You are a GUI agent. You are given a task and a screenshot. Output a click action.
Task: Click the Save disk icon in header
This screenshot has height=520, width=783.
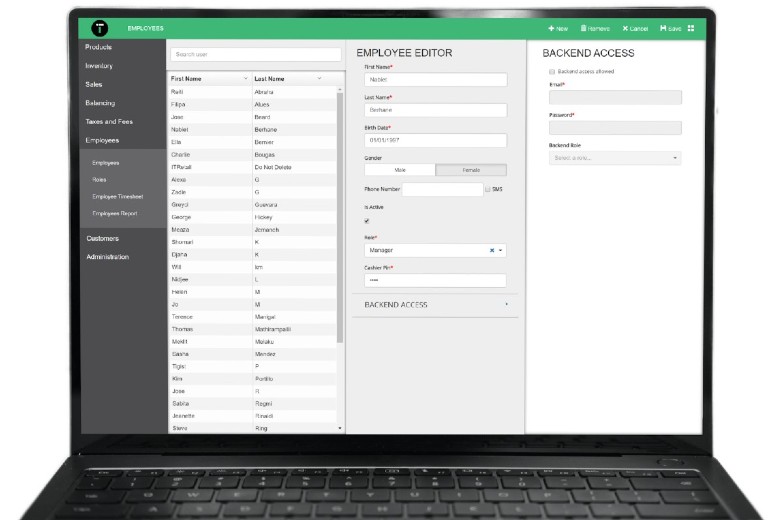tap(663, 29)
